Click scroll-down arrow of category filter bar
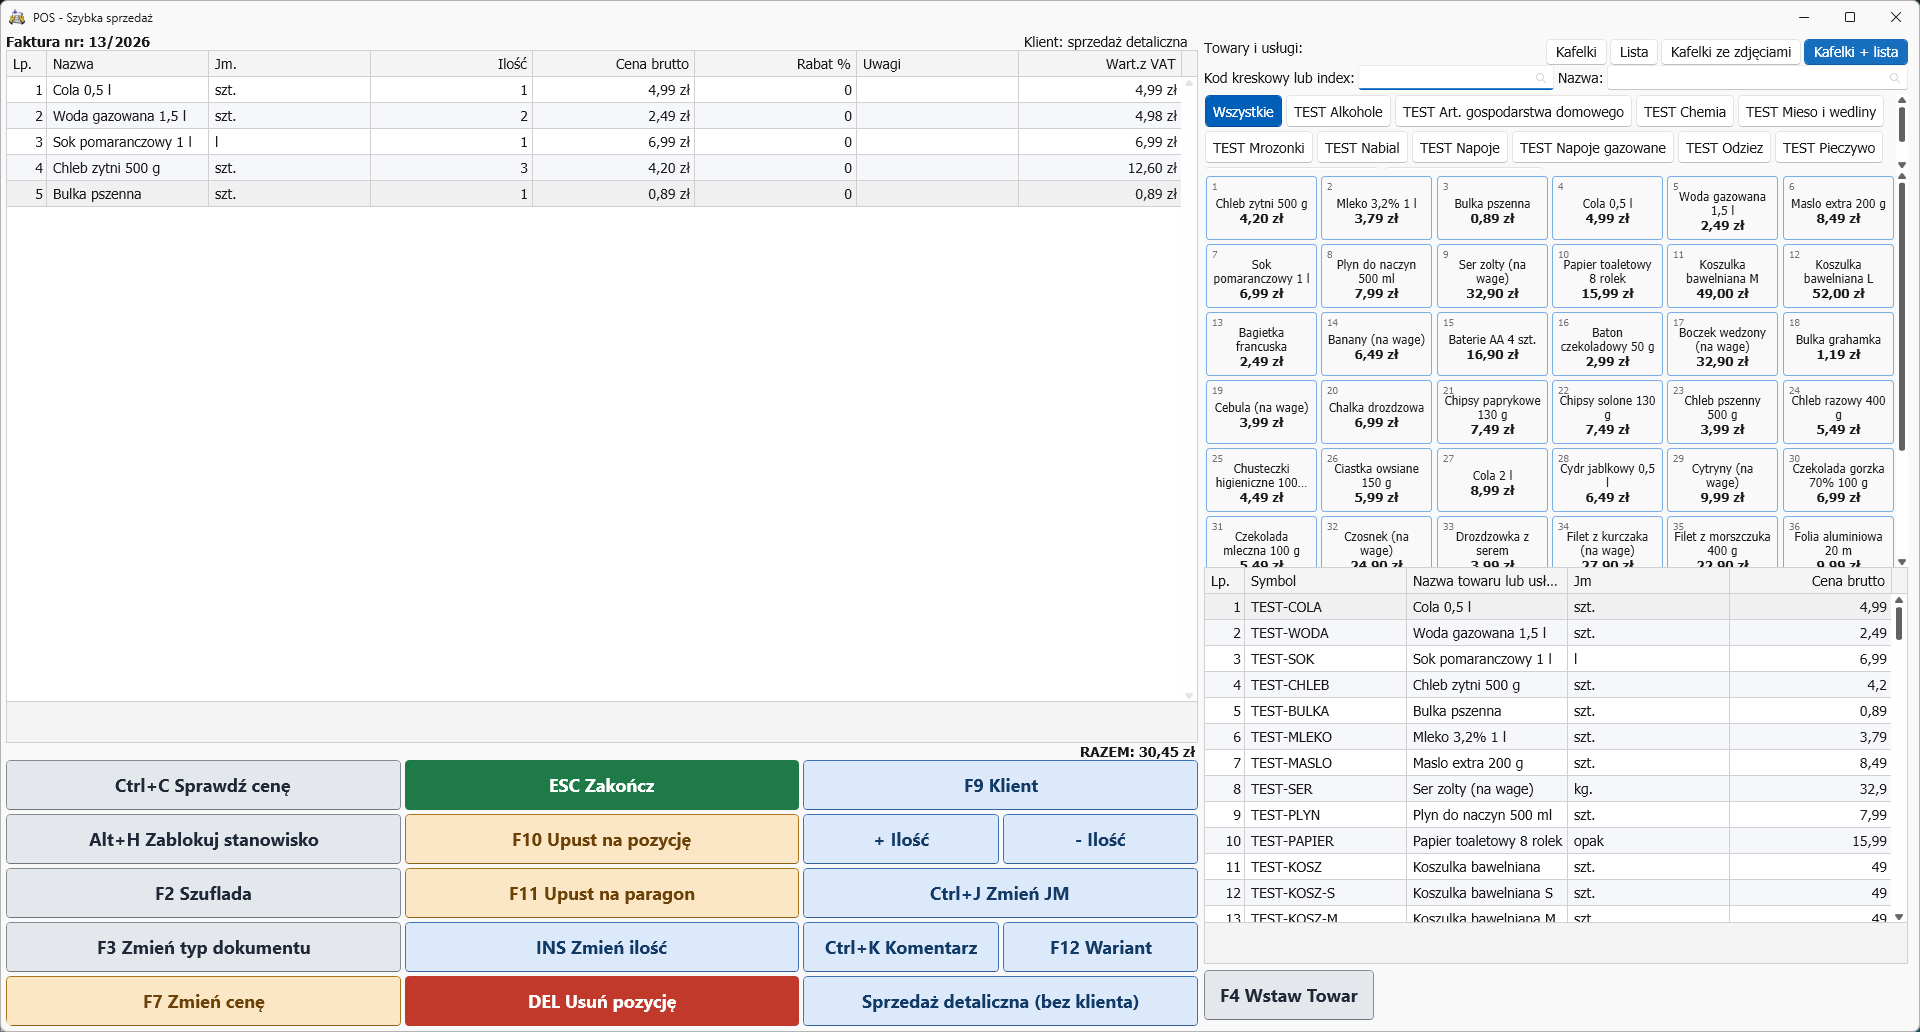The height and width of the screenshot is (1032, 1920). tap(1901, 165)
